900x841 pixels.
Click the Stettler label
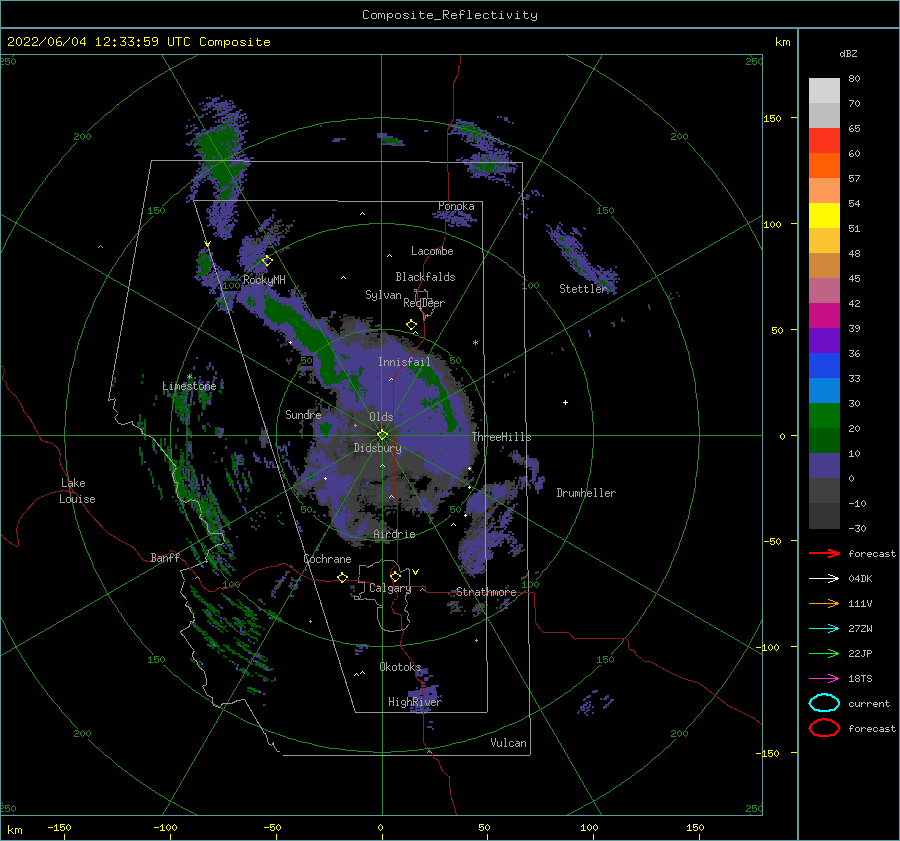tap(583, 289)
